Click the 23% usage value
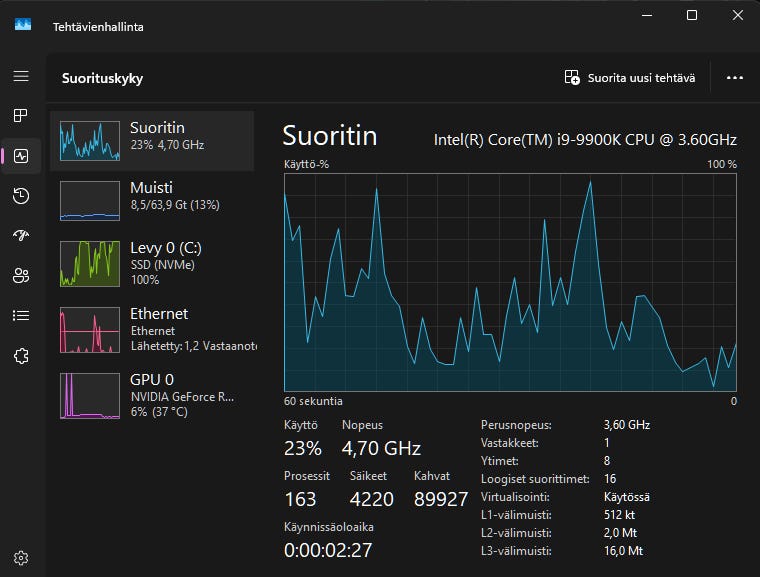The height and width of the screenshot is (577, 760). (302, 448)
